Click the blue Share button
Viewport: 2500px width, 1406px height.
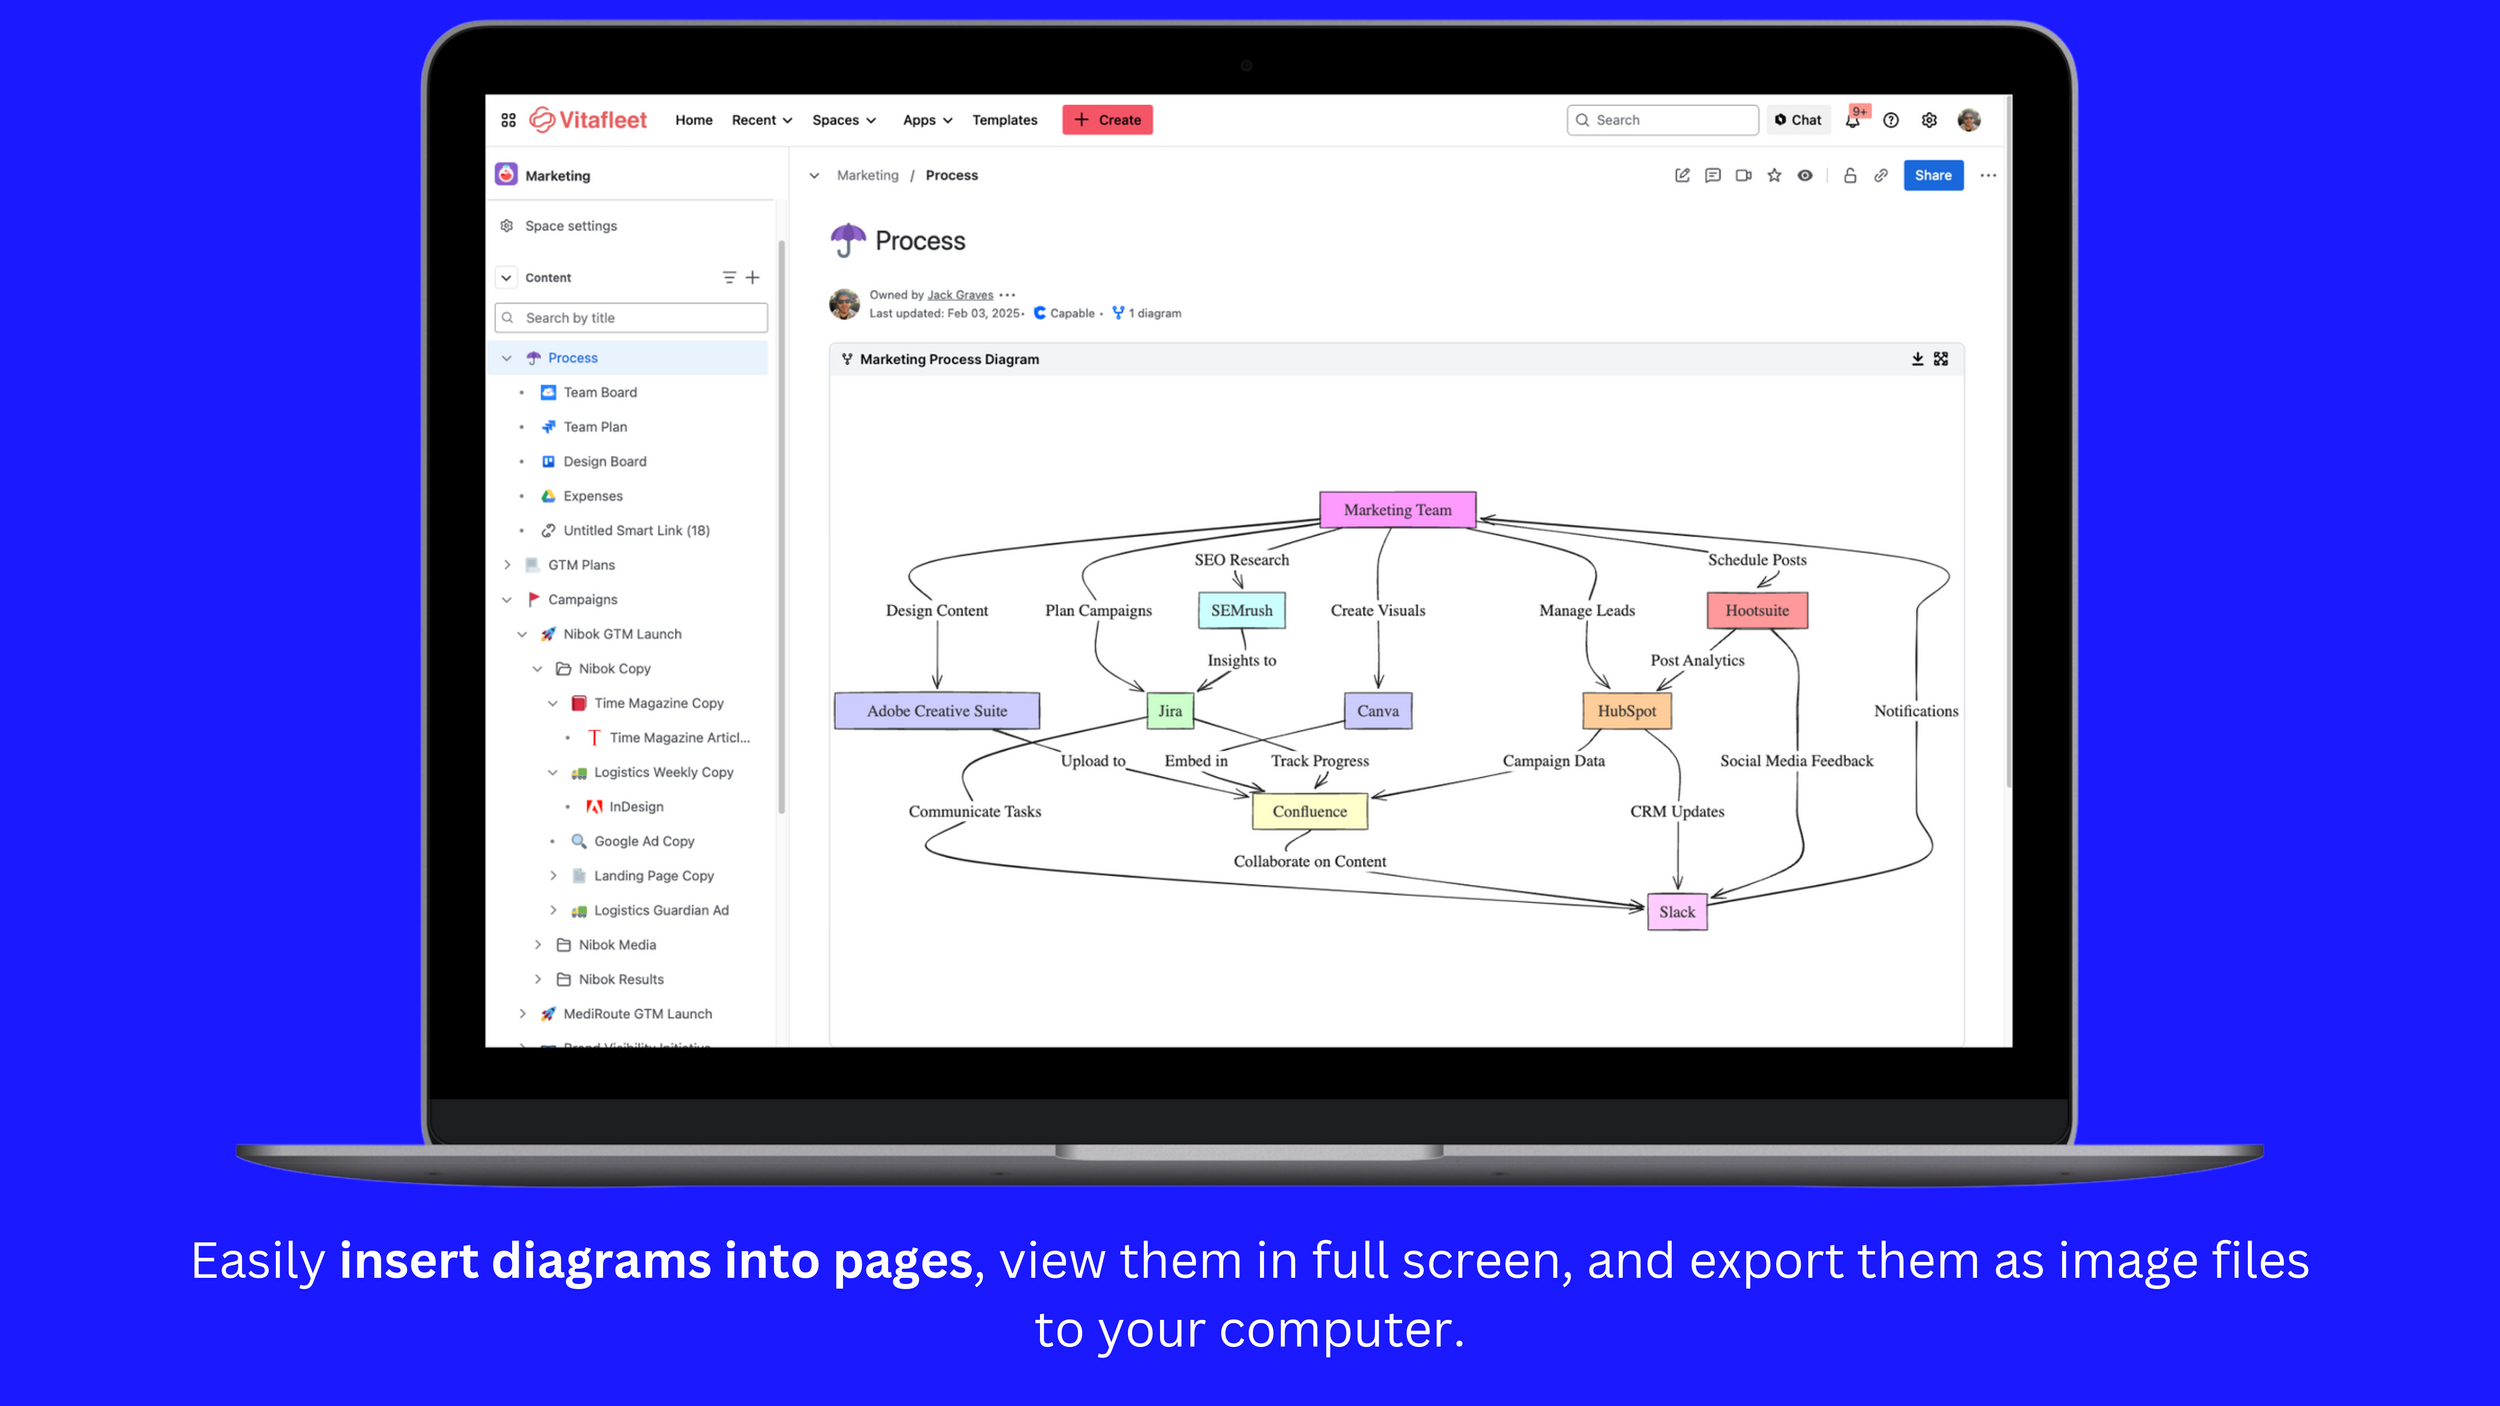point(1933,175)
